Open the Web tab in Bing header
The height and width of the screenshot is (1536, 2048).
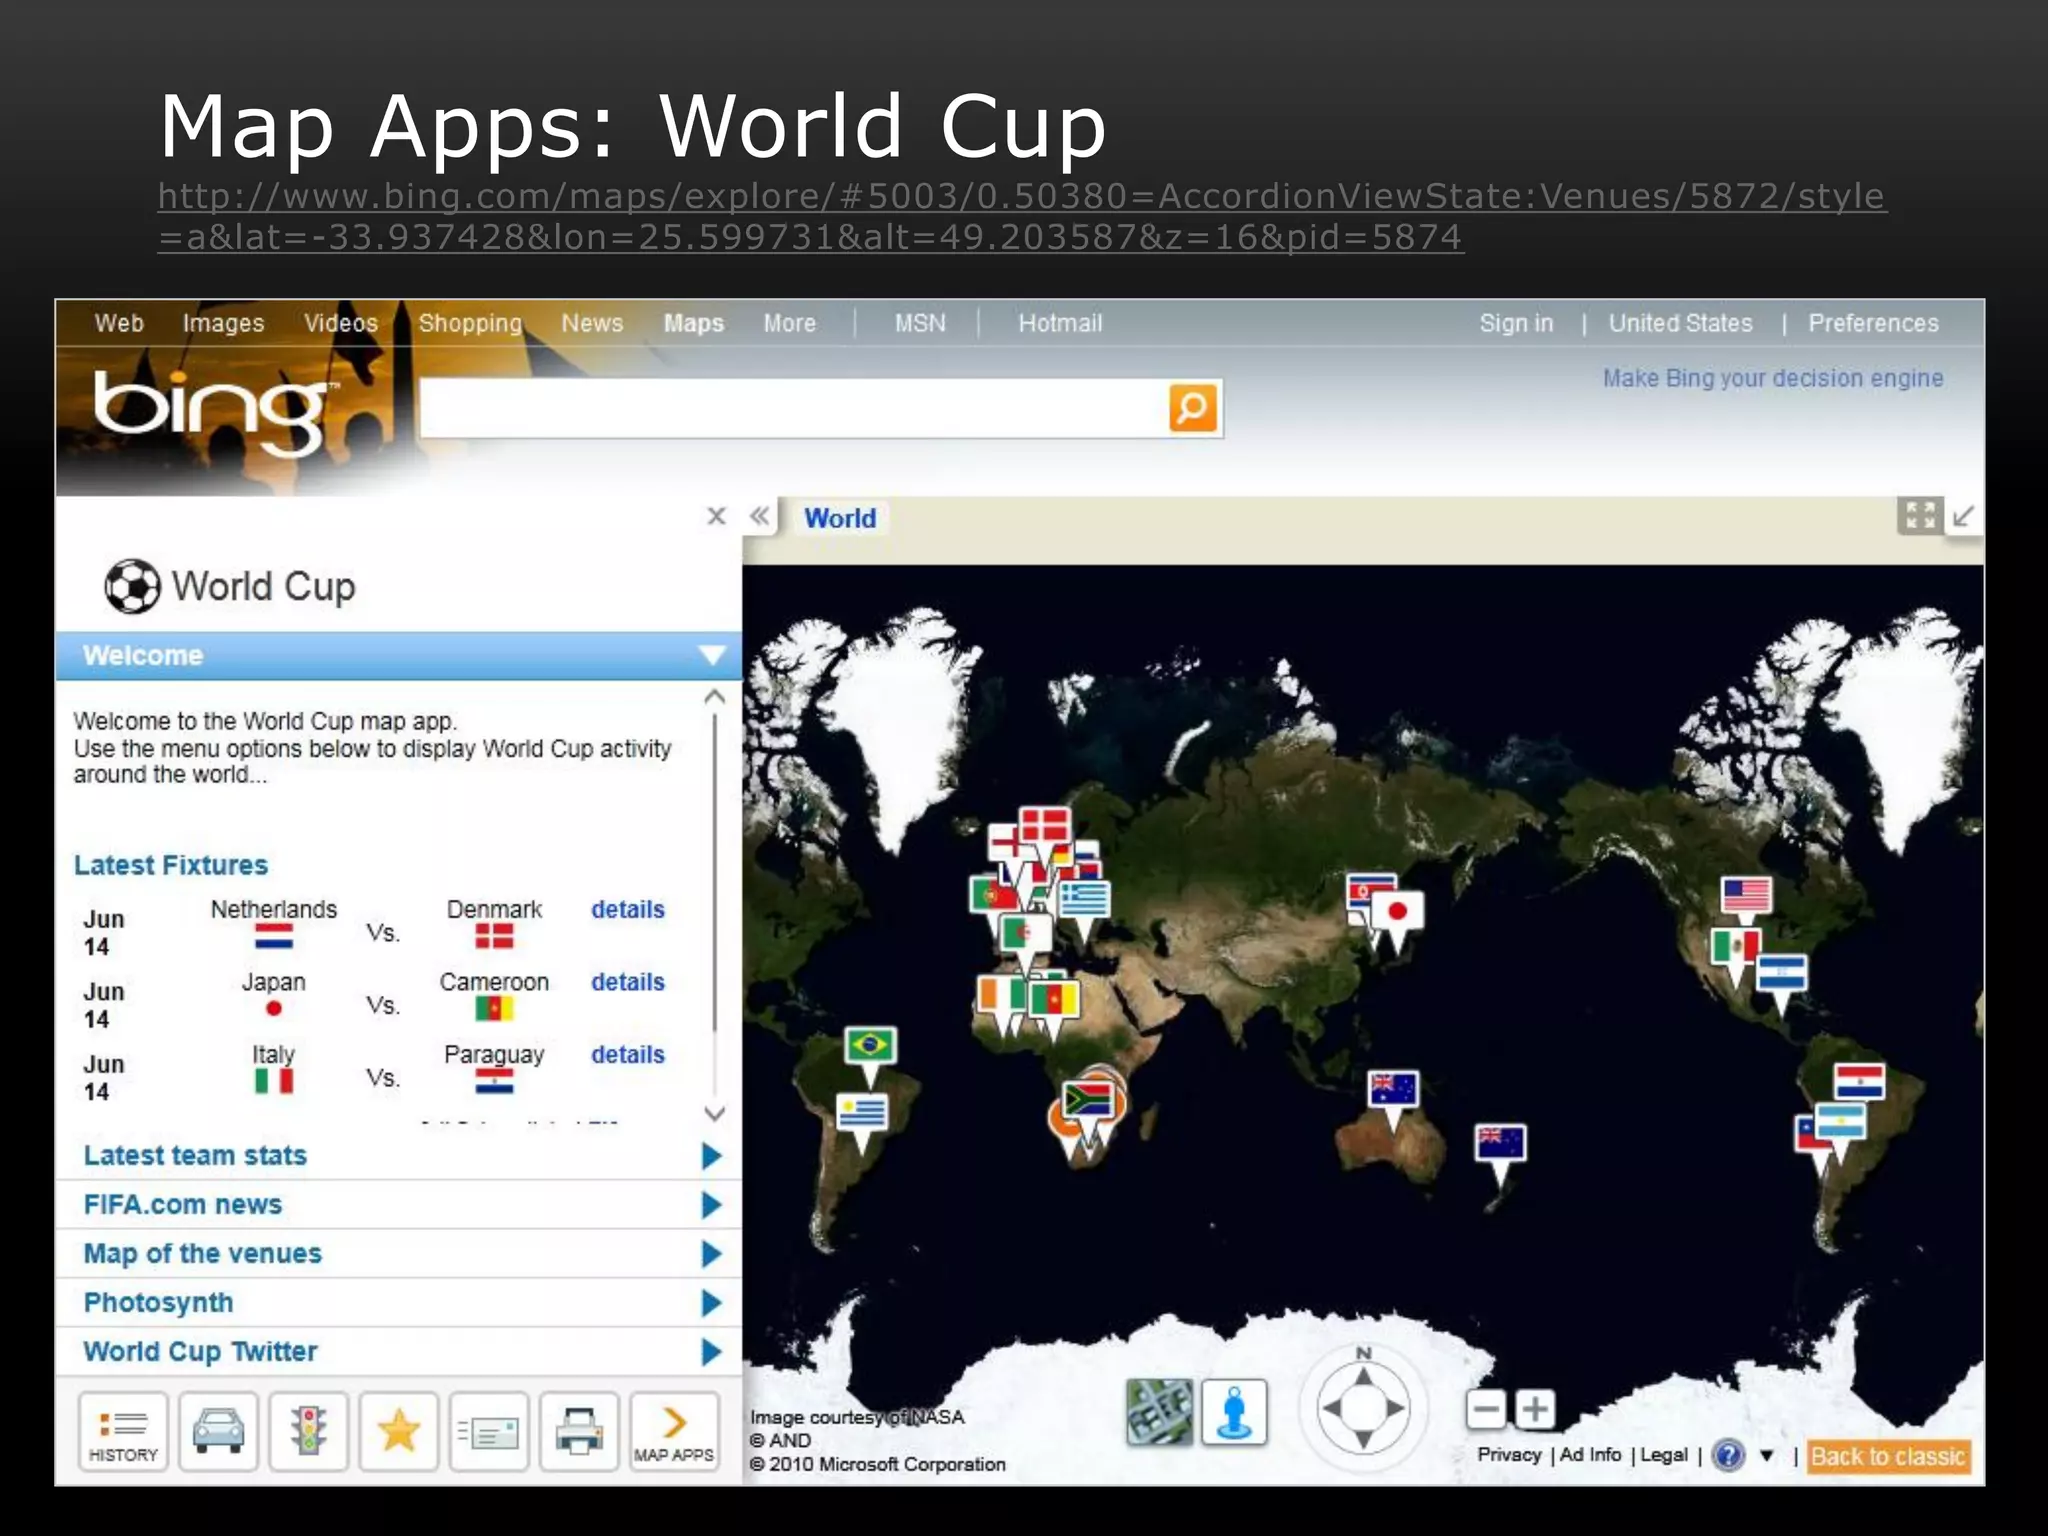119,323
